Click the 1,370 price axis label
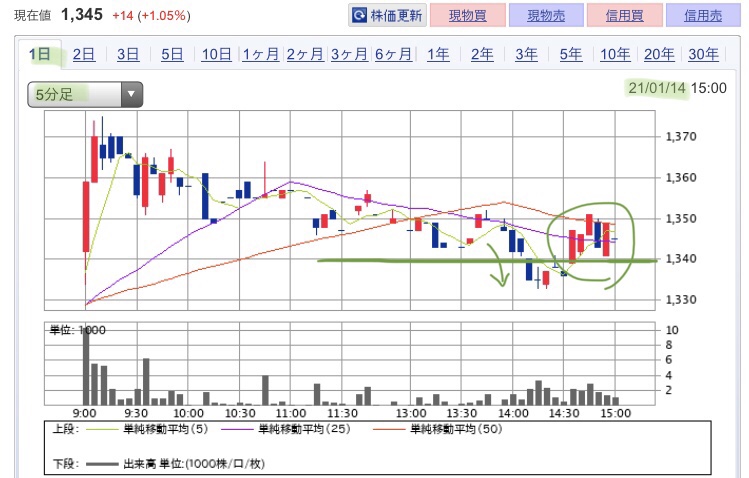 tap(681, 137)
